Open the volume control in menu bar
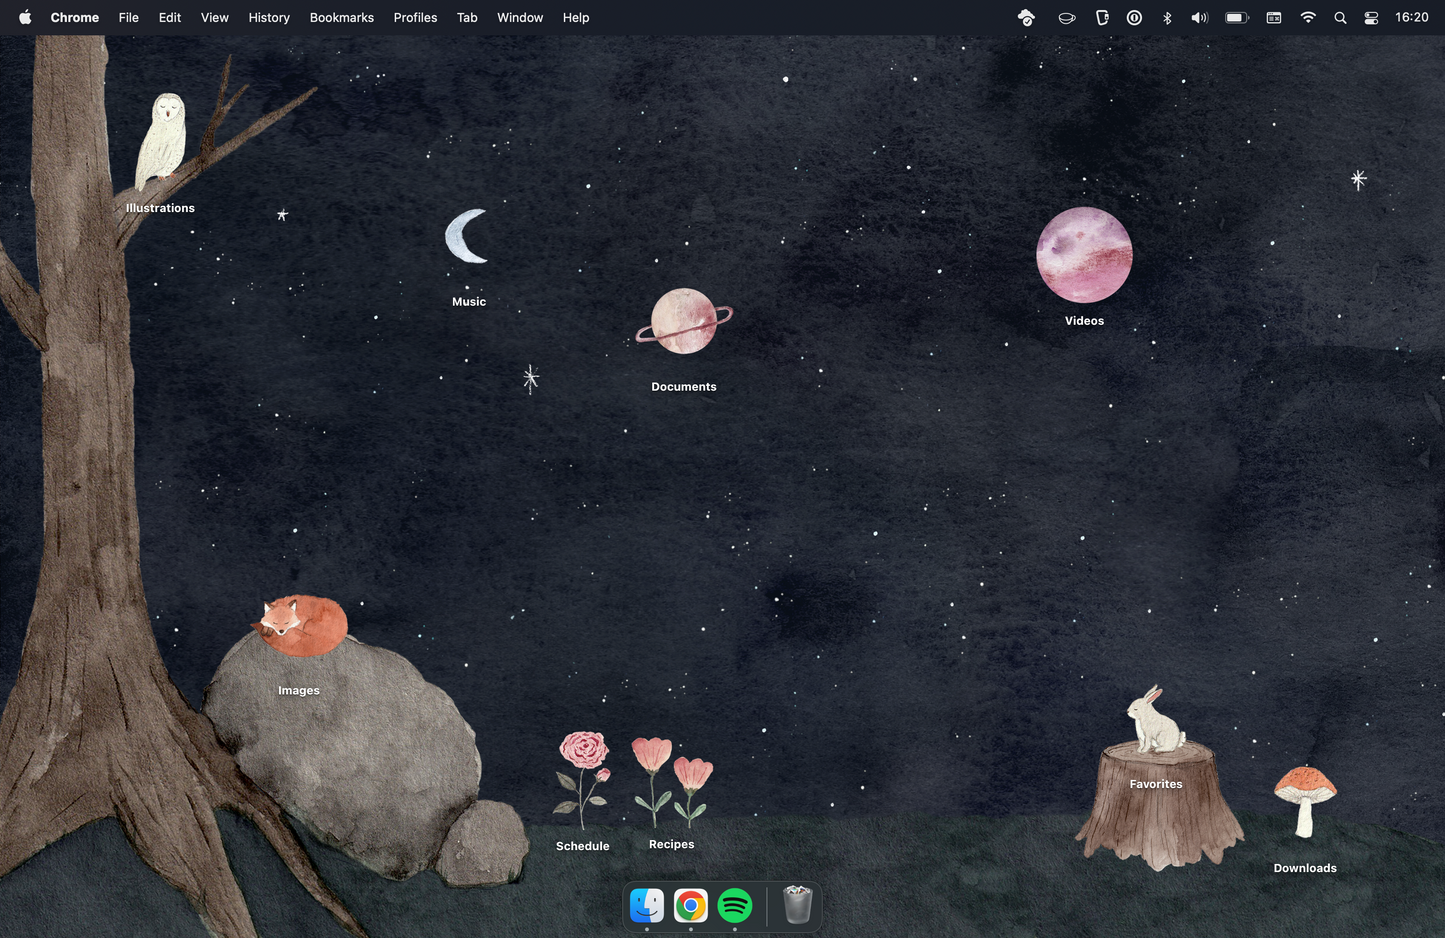Image resolution: width=1445 pixels, height=938 pixels. tap(1200, 17)
